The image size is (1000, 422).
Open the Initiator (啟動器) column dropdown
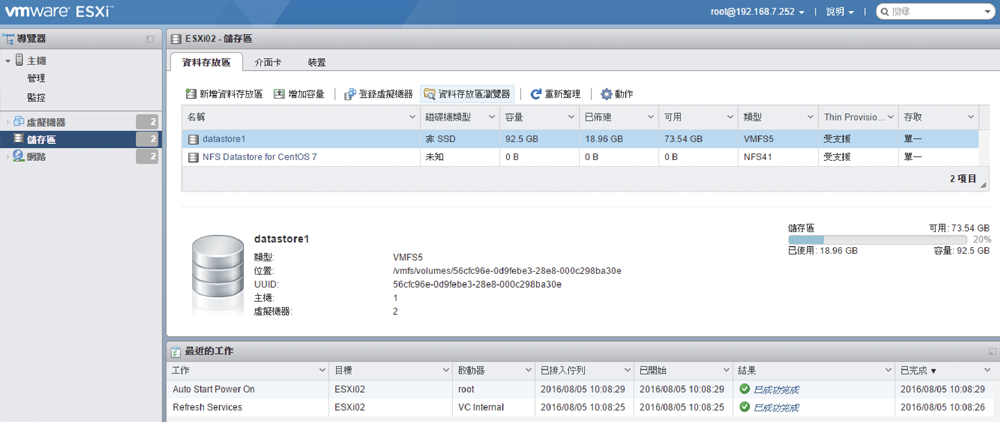click(529, 370)
